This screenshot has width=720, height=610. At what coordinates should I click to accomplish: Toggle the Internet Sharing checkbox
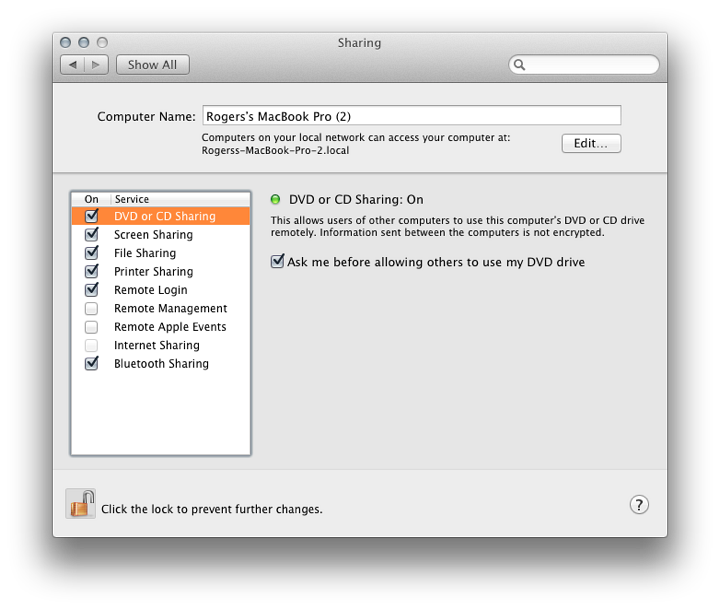[91, 345]
